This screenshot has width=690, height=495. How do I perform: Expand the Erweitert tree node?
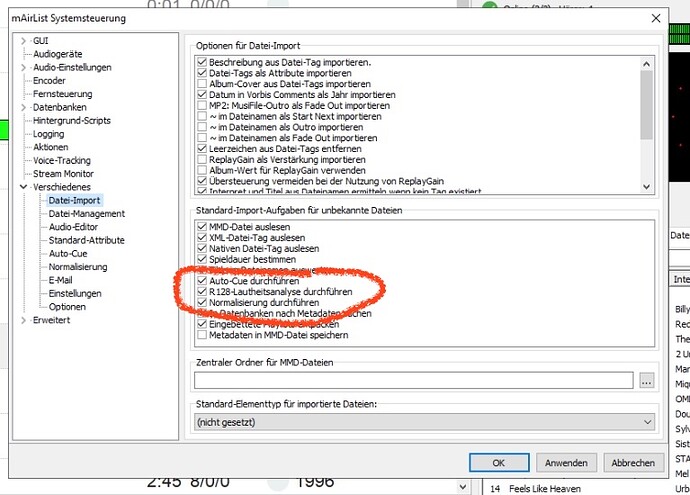pyautogui.click(x=23, y=320)
